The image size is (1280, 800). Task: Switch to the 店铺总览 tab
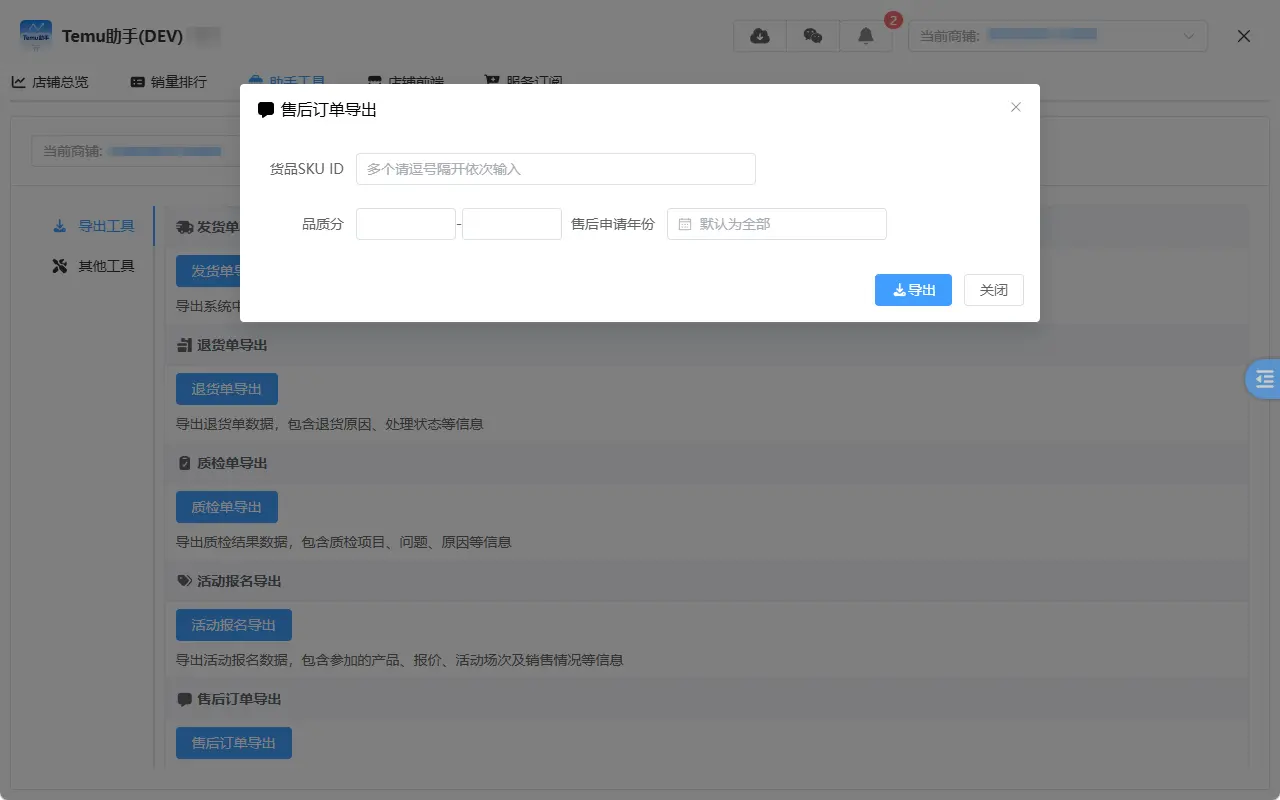point(50,82)
